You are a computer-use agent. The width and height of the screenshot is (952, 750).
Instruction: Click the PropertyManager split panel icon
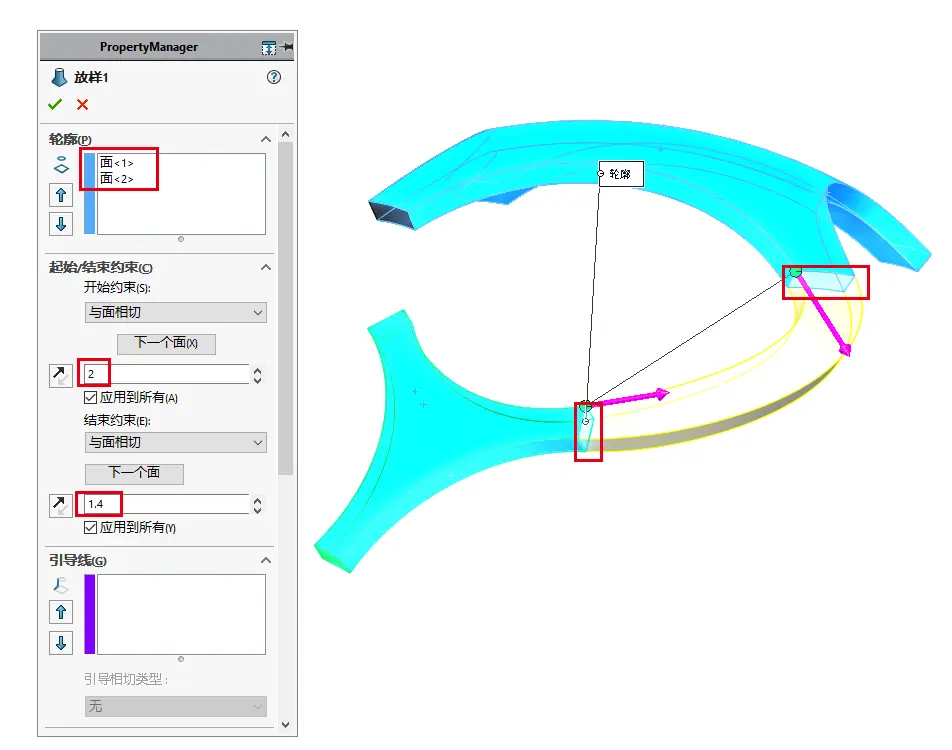[x=269, y=47]
